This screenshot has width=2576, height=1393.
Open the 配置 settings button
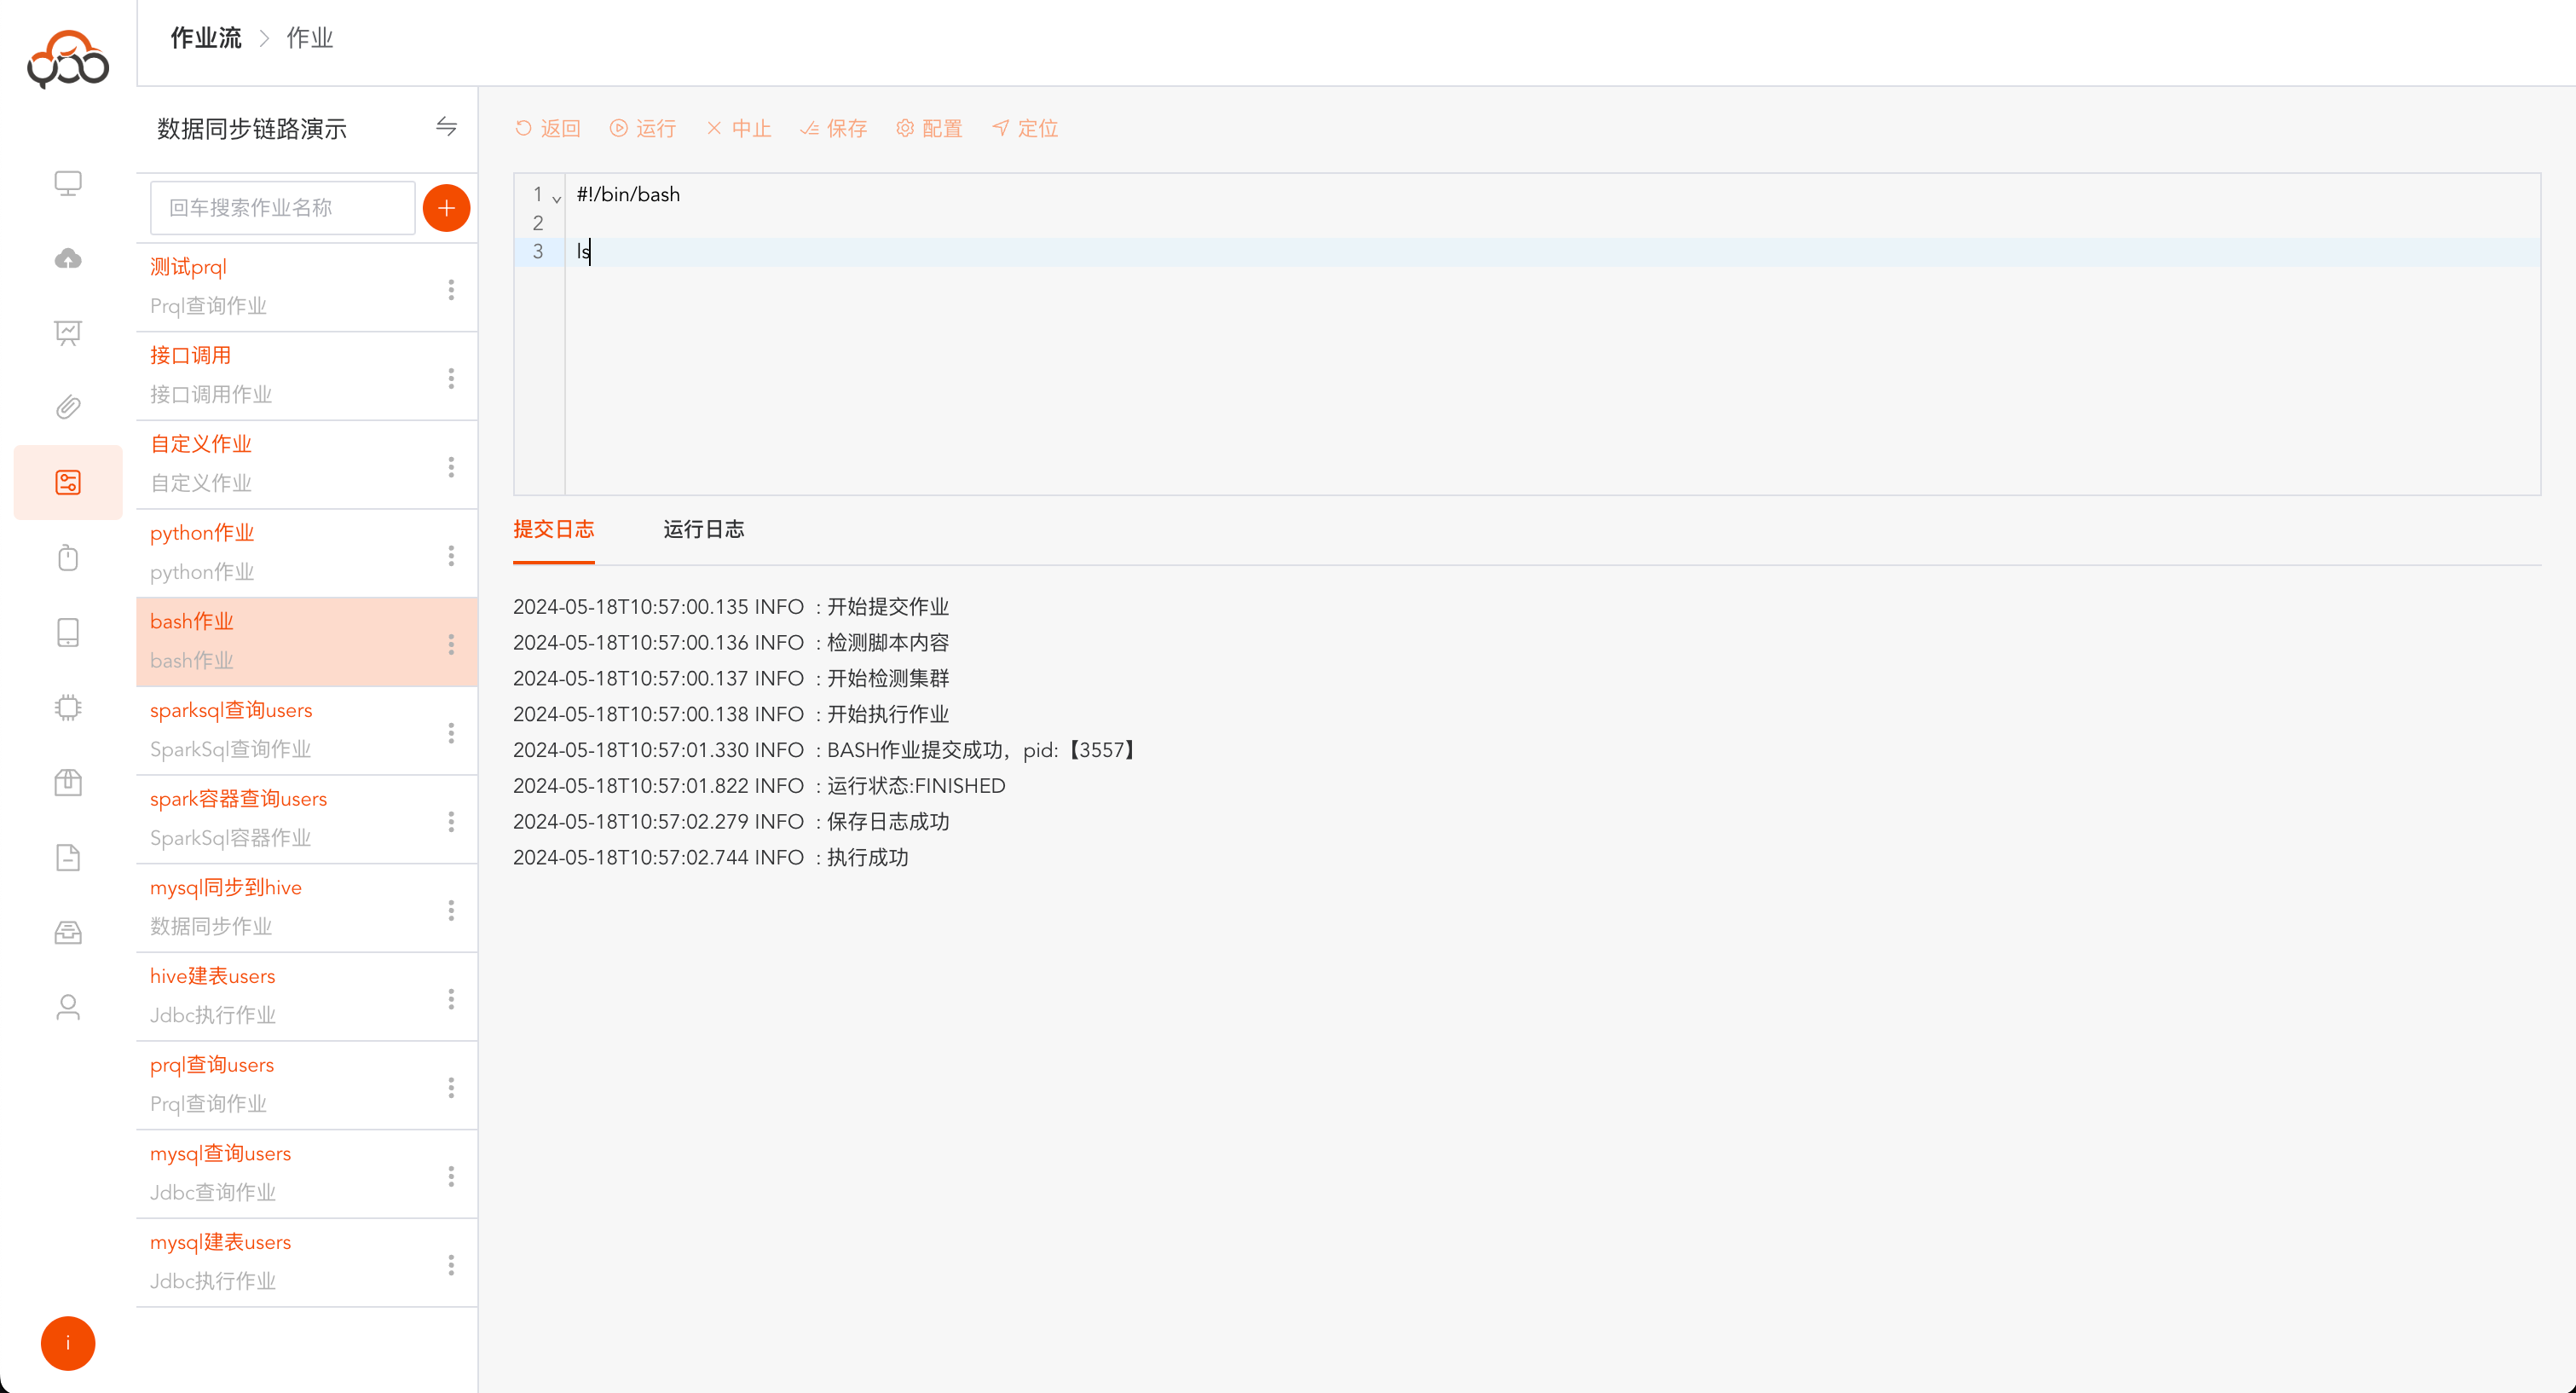tap(929, 128)
